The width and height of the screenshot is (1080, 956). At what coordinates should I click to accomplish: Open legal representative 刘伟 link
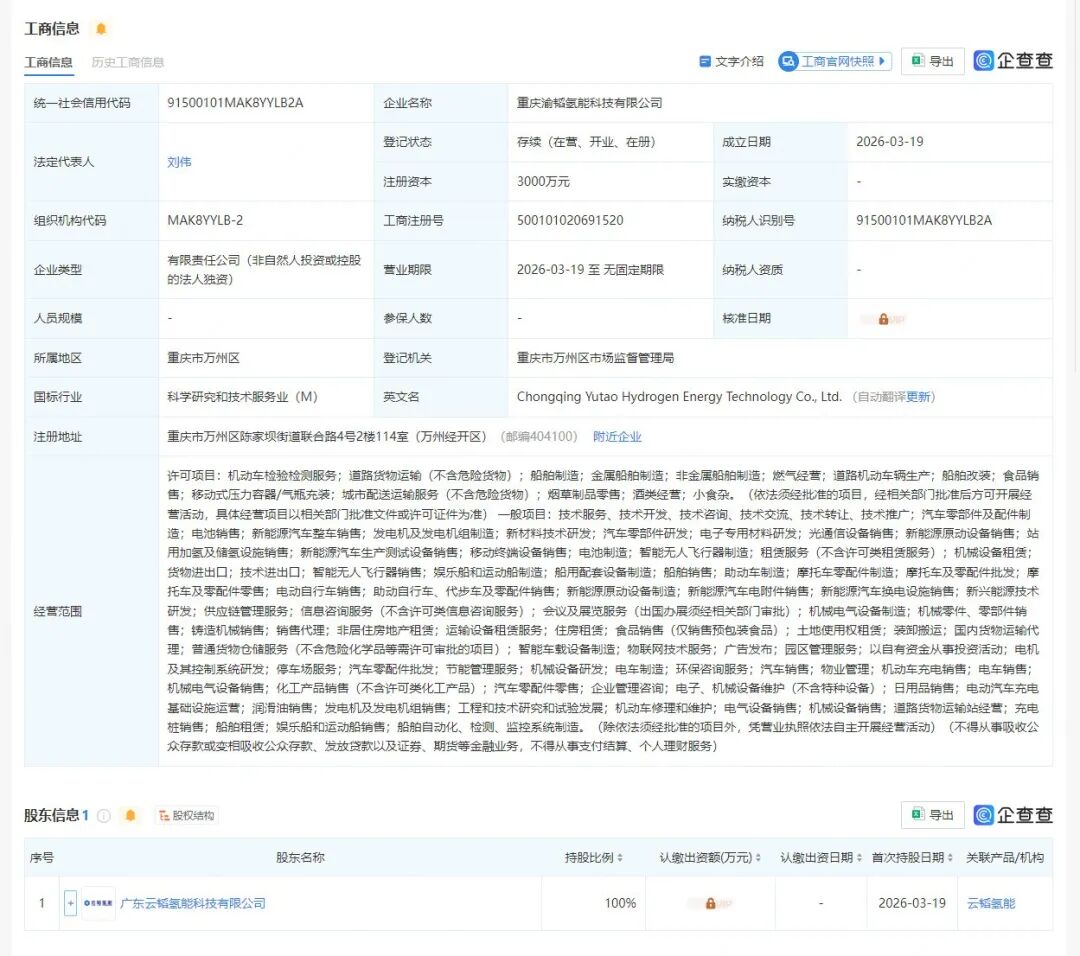pos(179,162)
